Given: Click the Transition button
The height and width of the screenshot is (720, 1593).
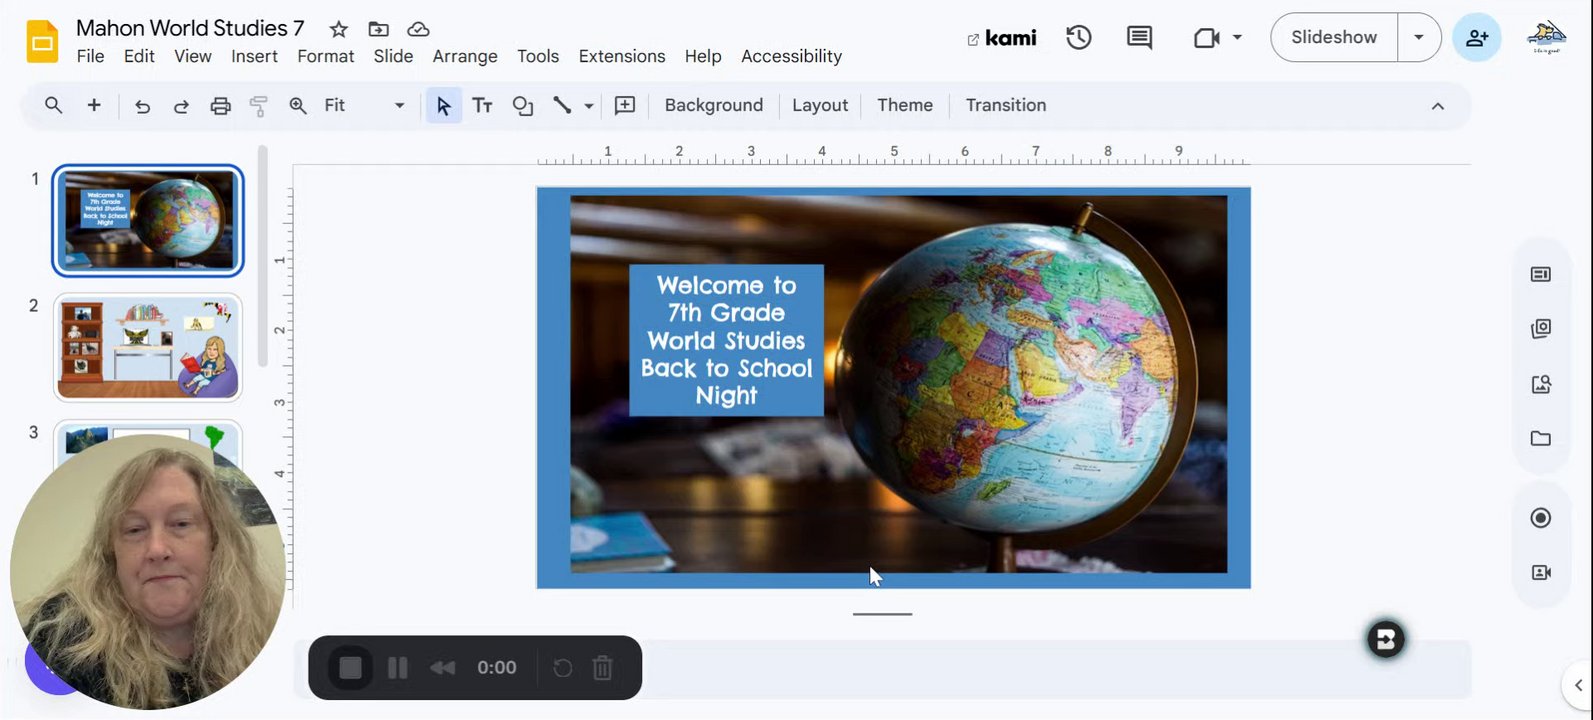Looking at the screenshot, I should [1005, 106].
